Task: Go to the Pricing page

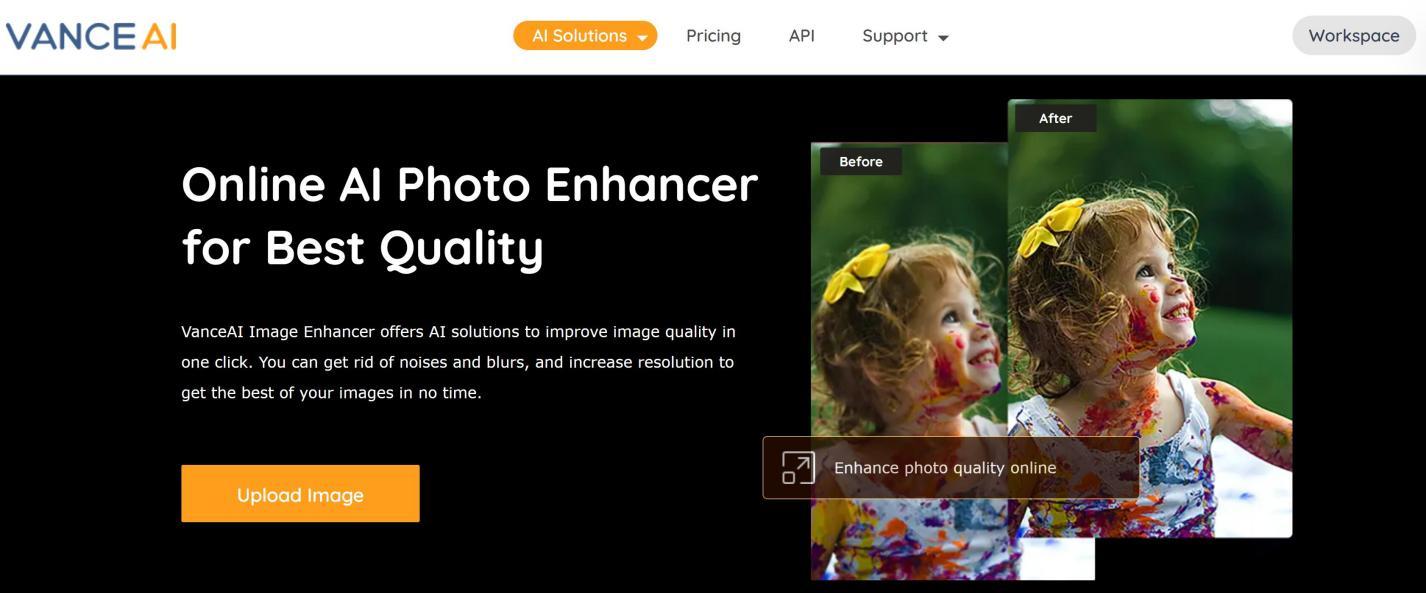Action: pyautogui.click(x=713, y=36)
